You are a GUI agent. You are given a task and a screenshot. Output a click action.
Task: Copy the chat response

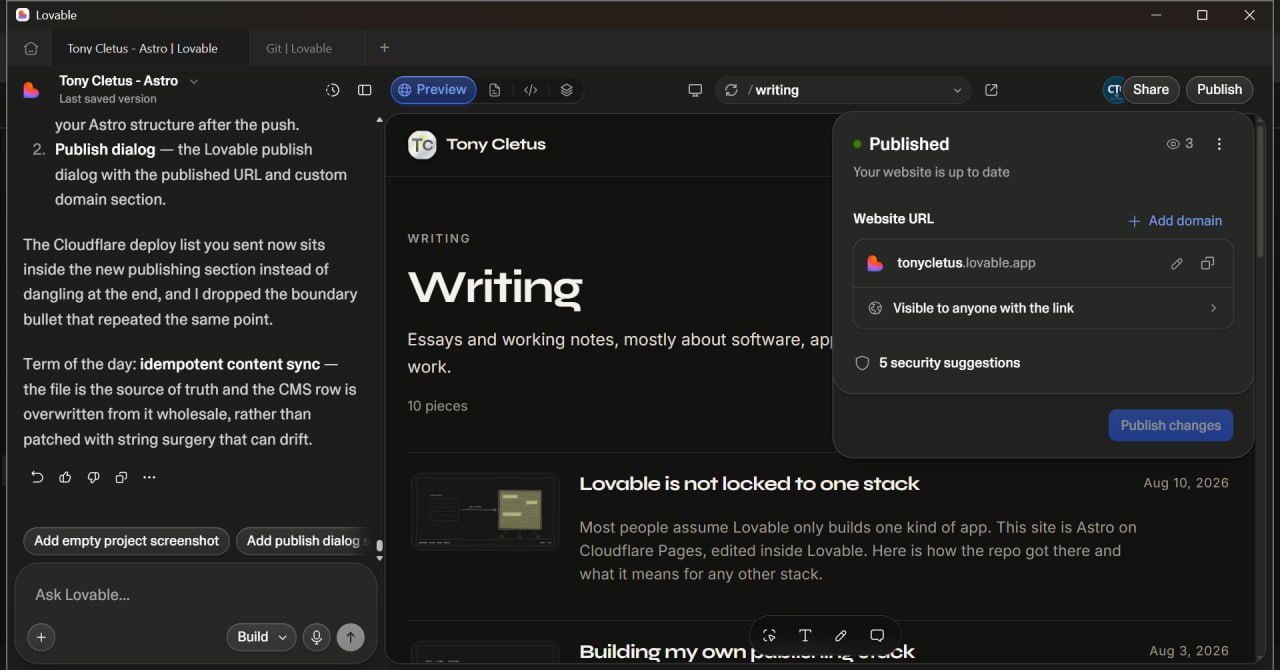coord(121,477)
